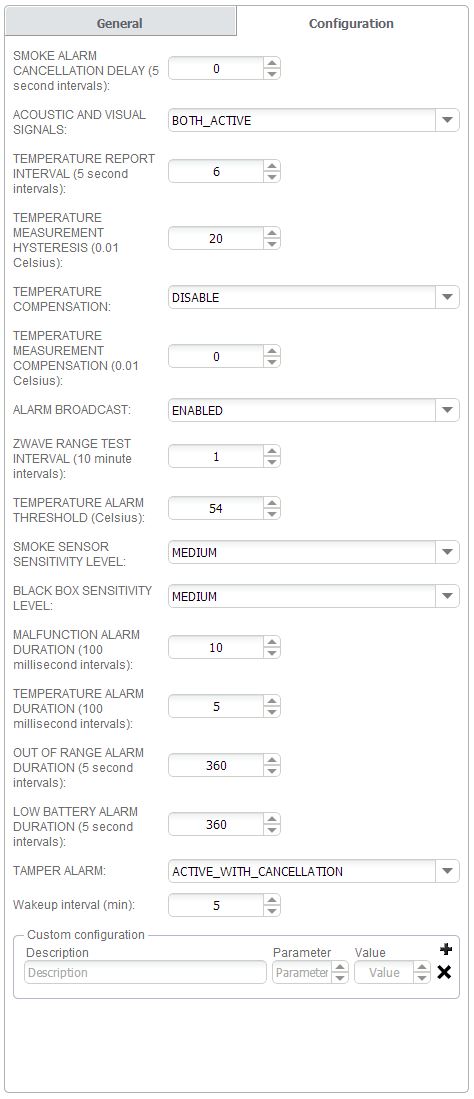Decrease Zwave Range Test Interval value

272,462
